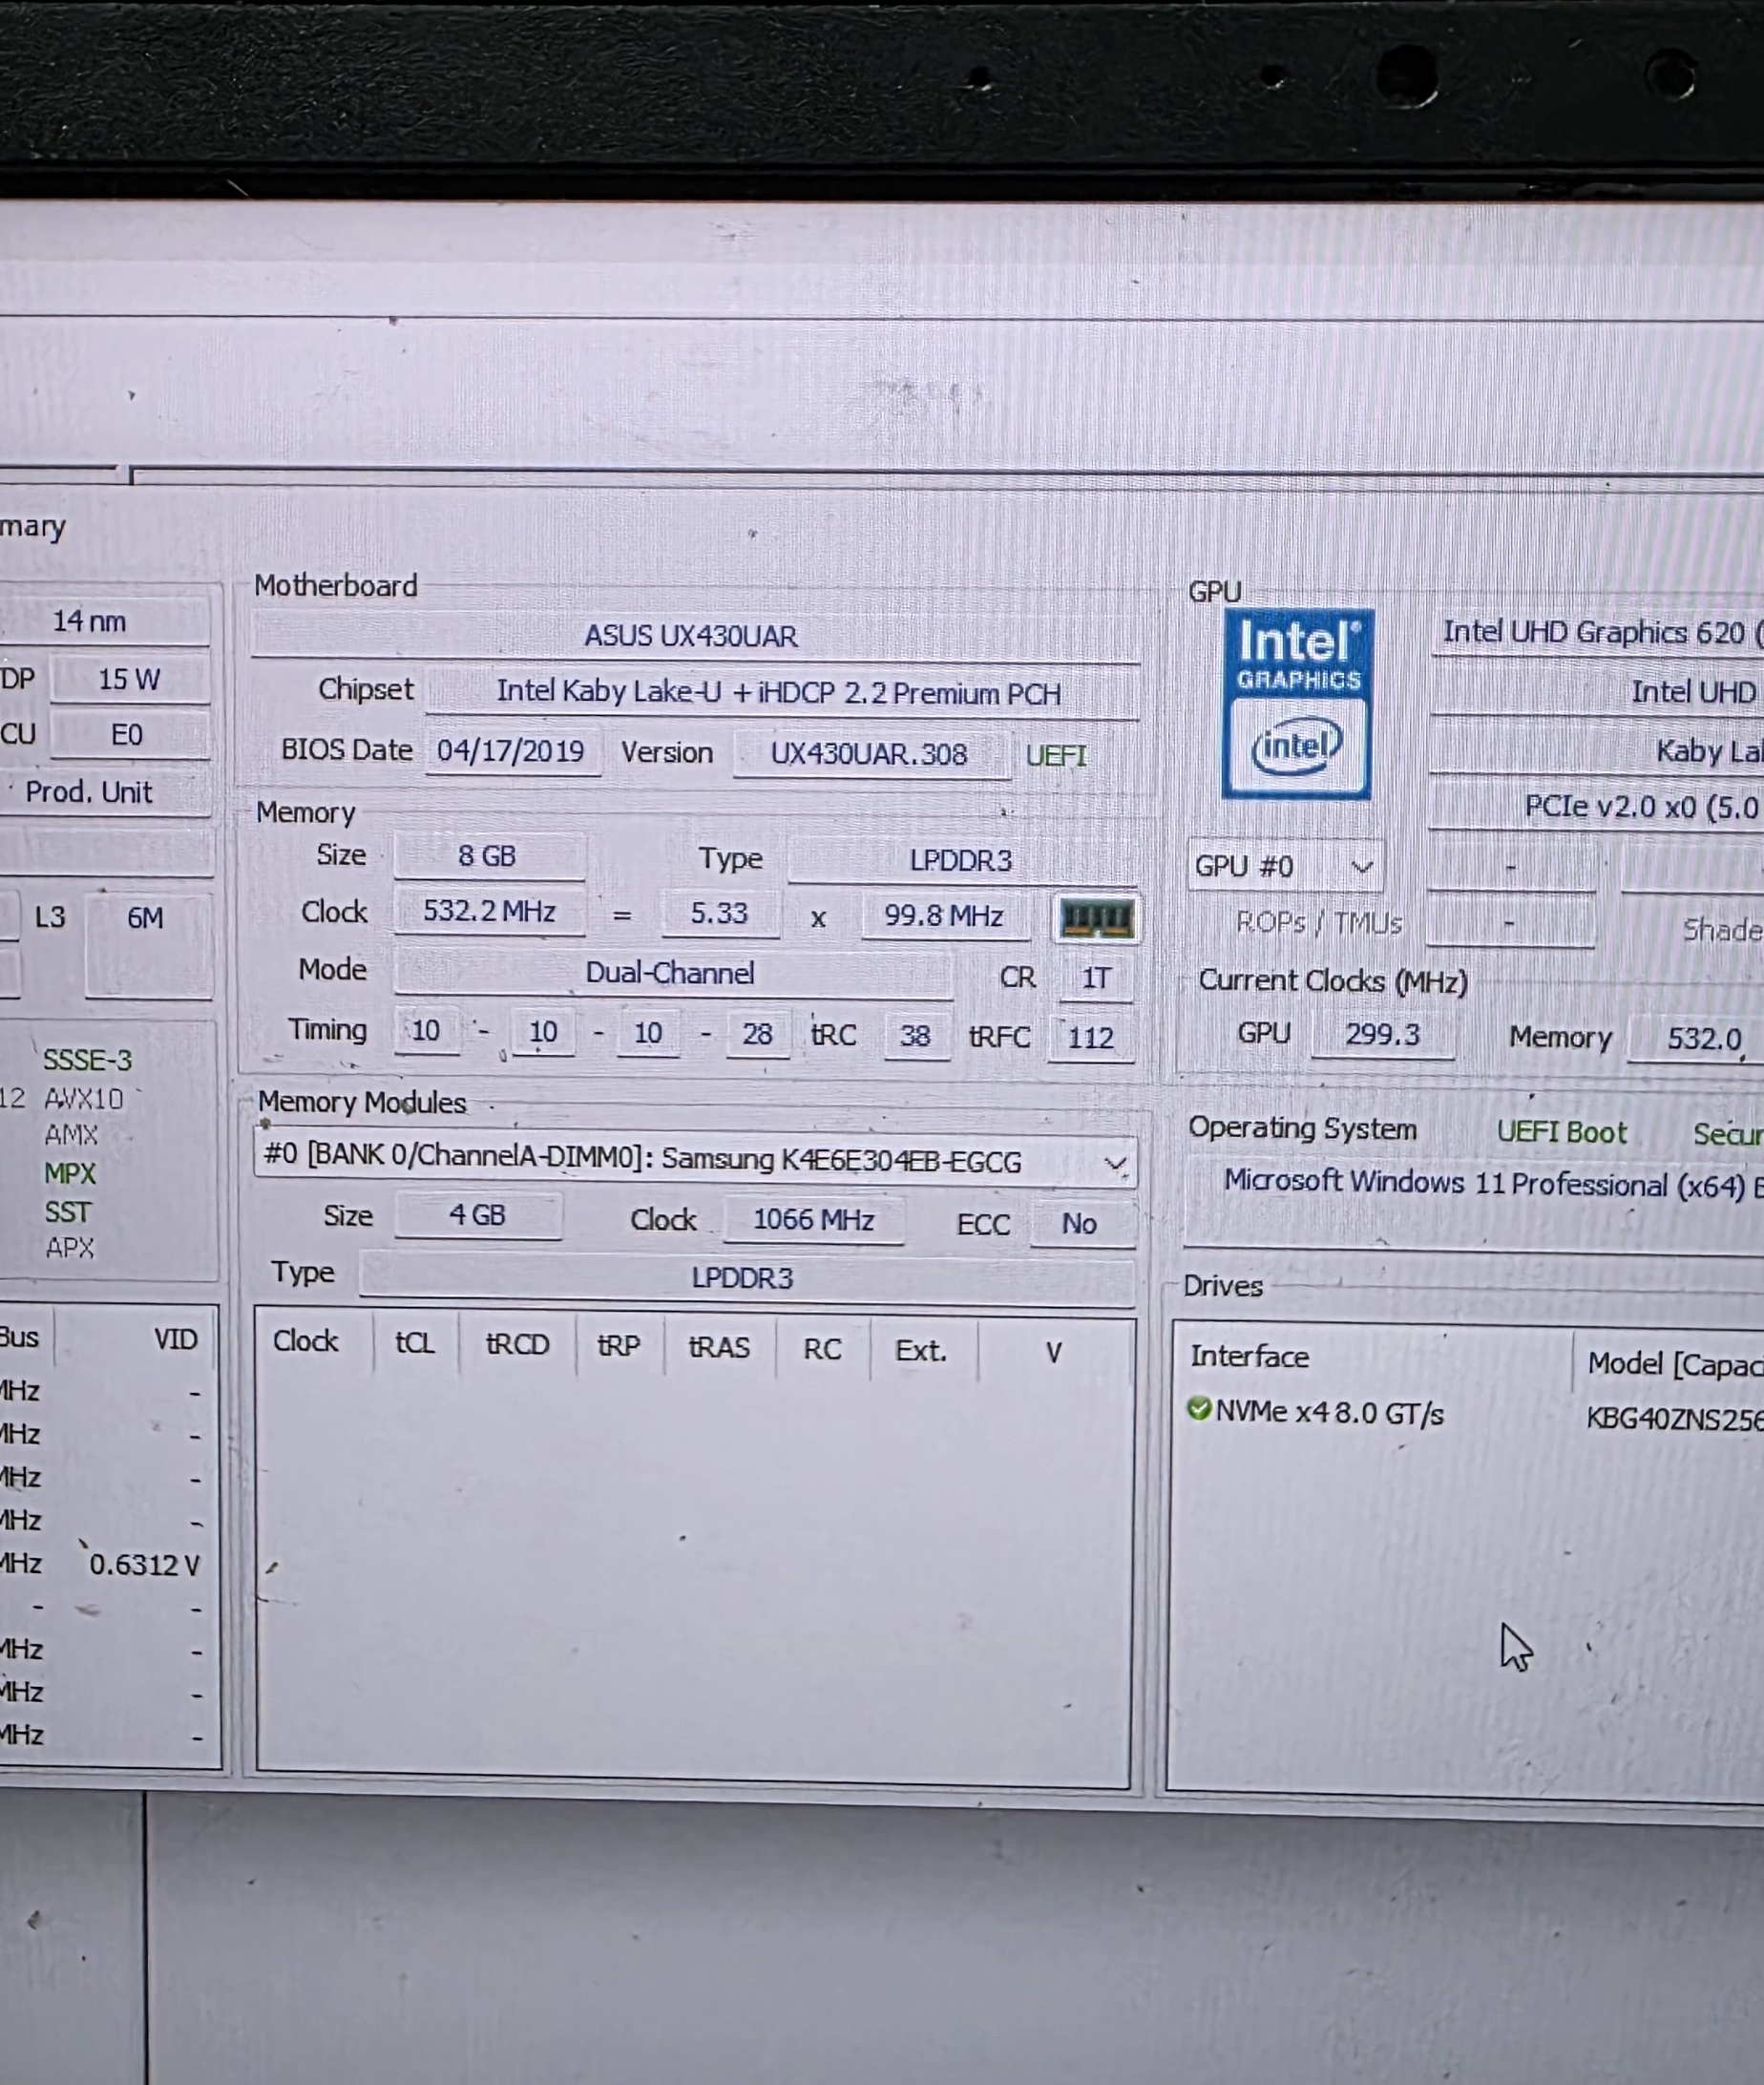This screenshot has width=1764, height=2085.
Task: Select the motherboard name ASUS UX430UAR
Action: pyautogui.click(x=691, y=636)
